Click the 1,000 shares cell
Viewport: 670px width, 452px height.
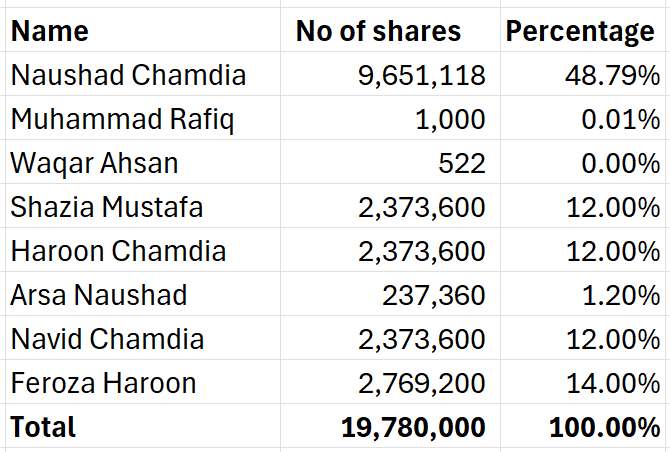(452, 119)
